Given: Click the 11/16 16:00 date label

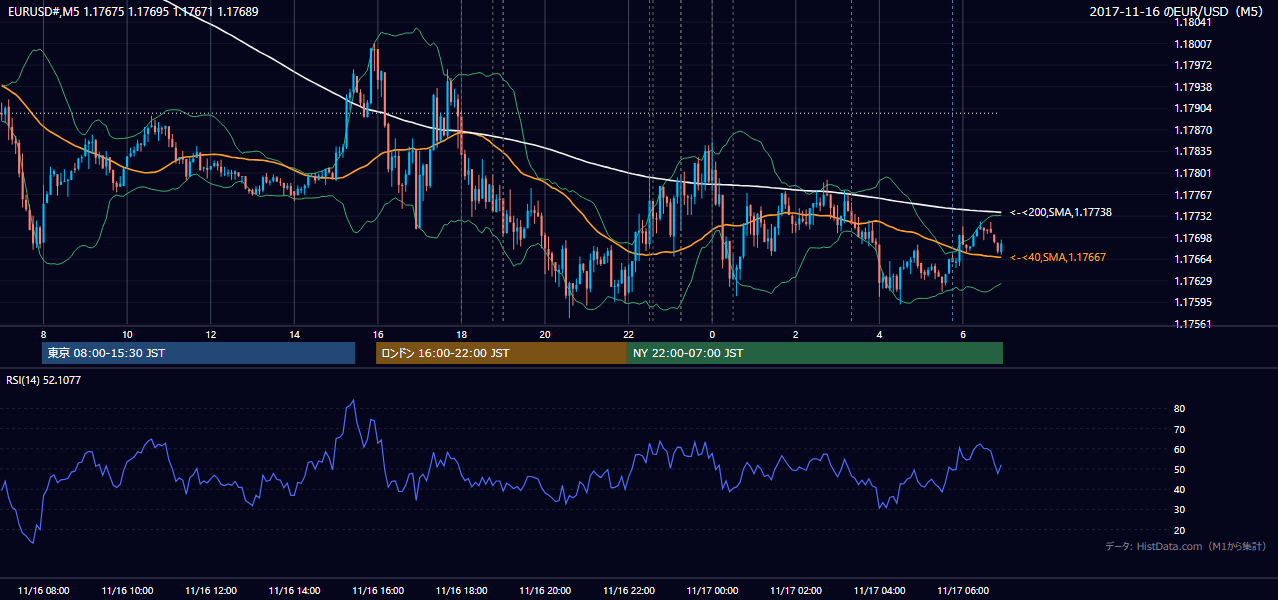Looking at the screenshot, I should [377, 590].
